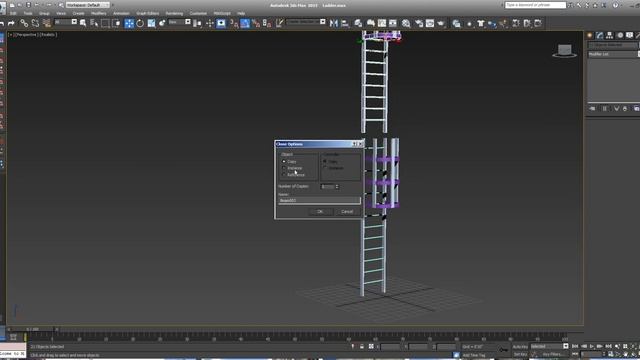
Task: Confirm Clone Options with OK
Action: pyautogui.click(x=320, y=211)
